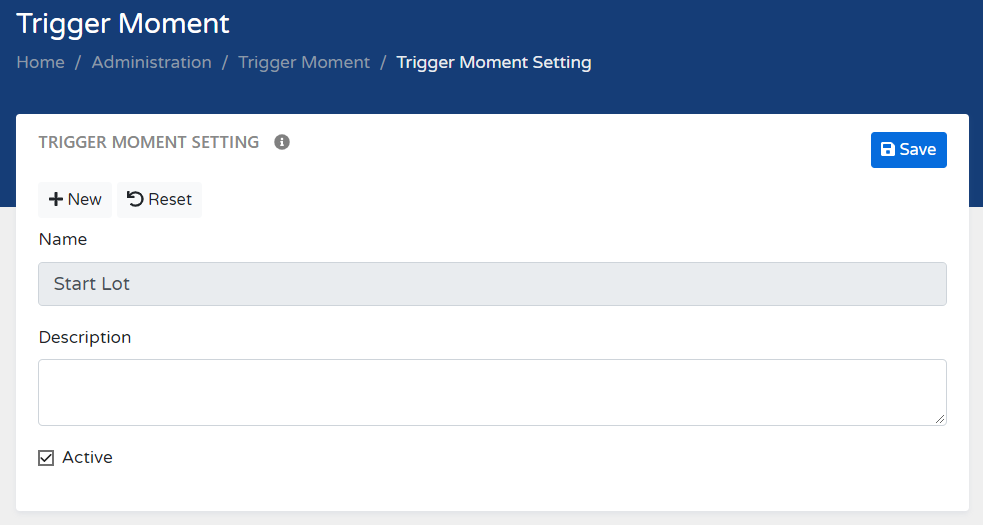
Task: Navigate to Trigger Moment breadcrumb link
Action: coord(304,63)
